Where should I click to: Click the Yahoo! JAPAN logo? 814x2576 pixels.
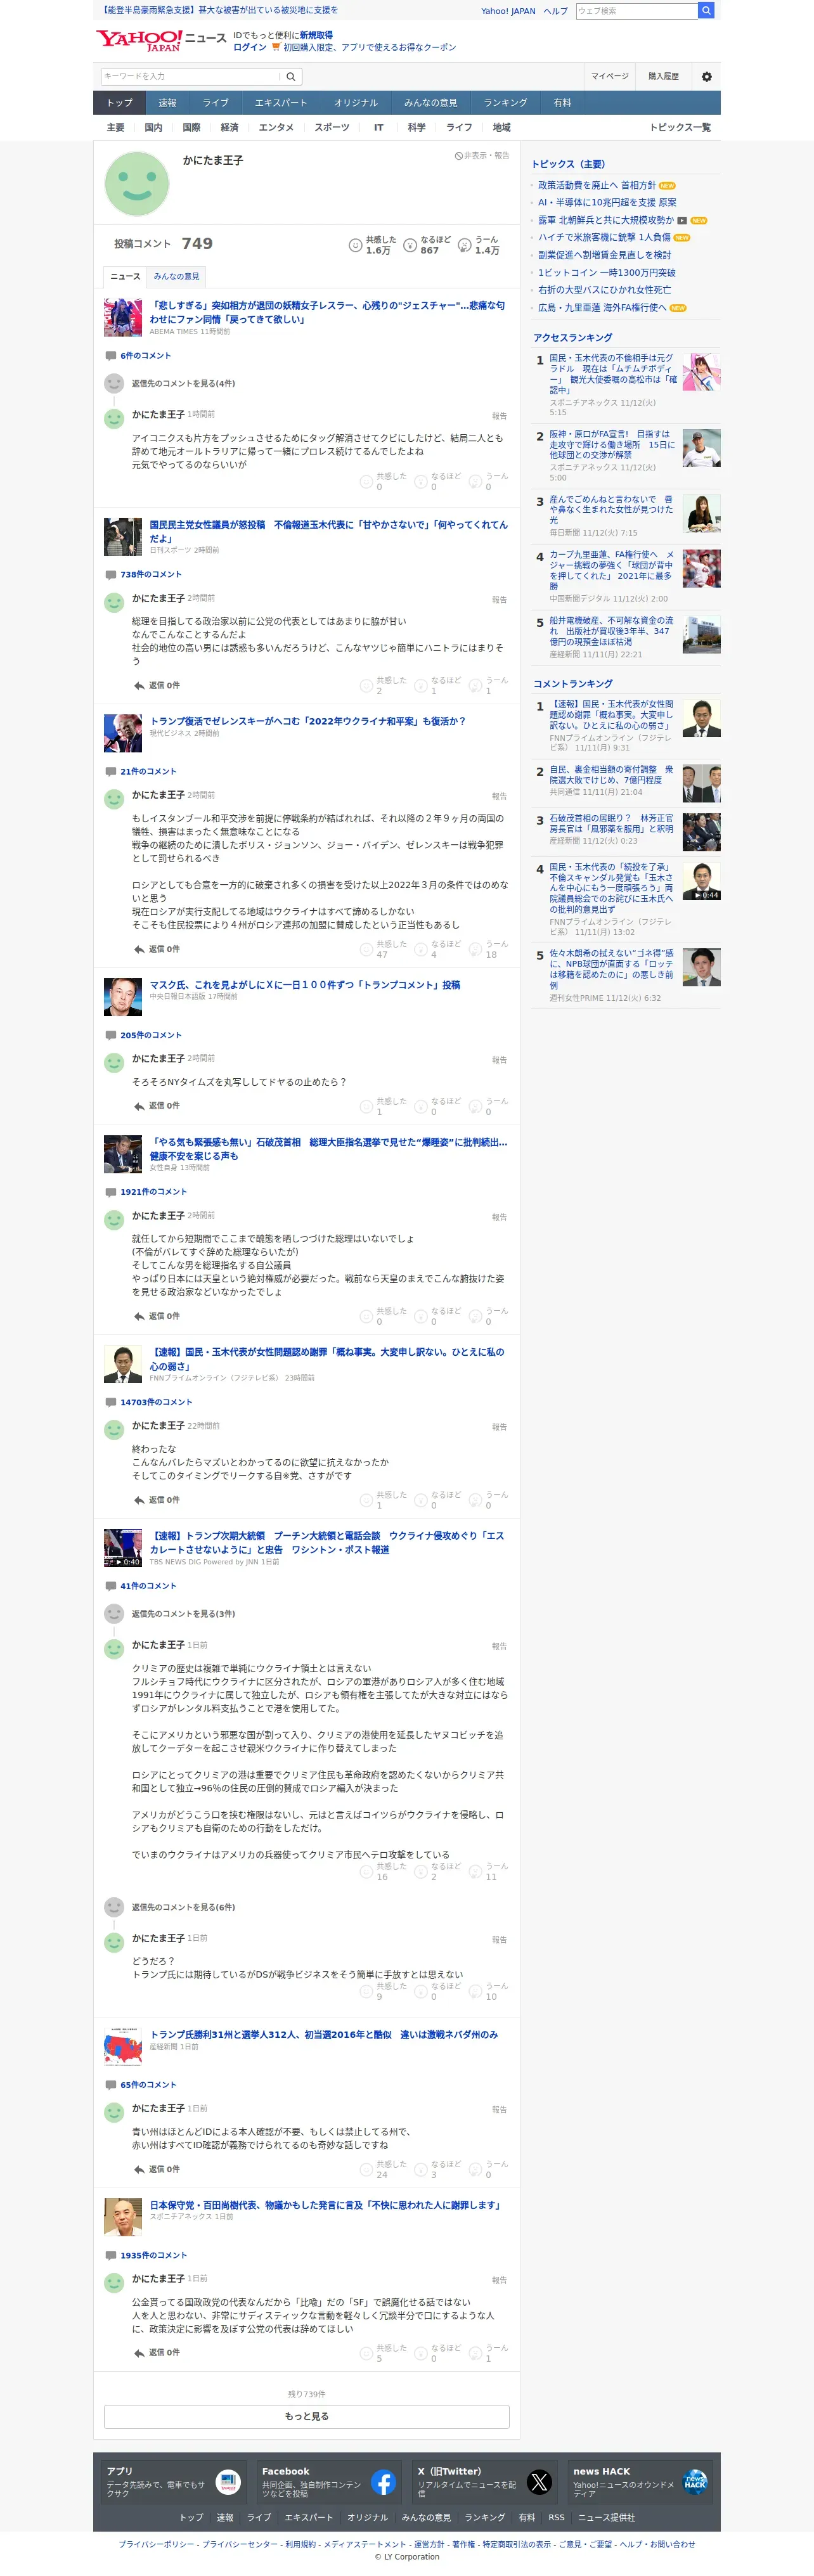[138, 40]
